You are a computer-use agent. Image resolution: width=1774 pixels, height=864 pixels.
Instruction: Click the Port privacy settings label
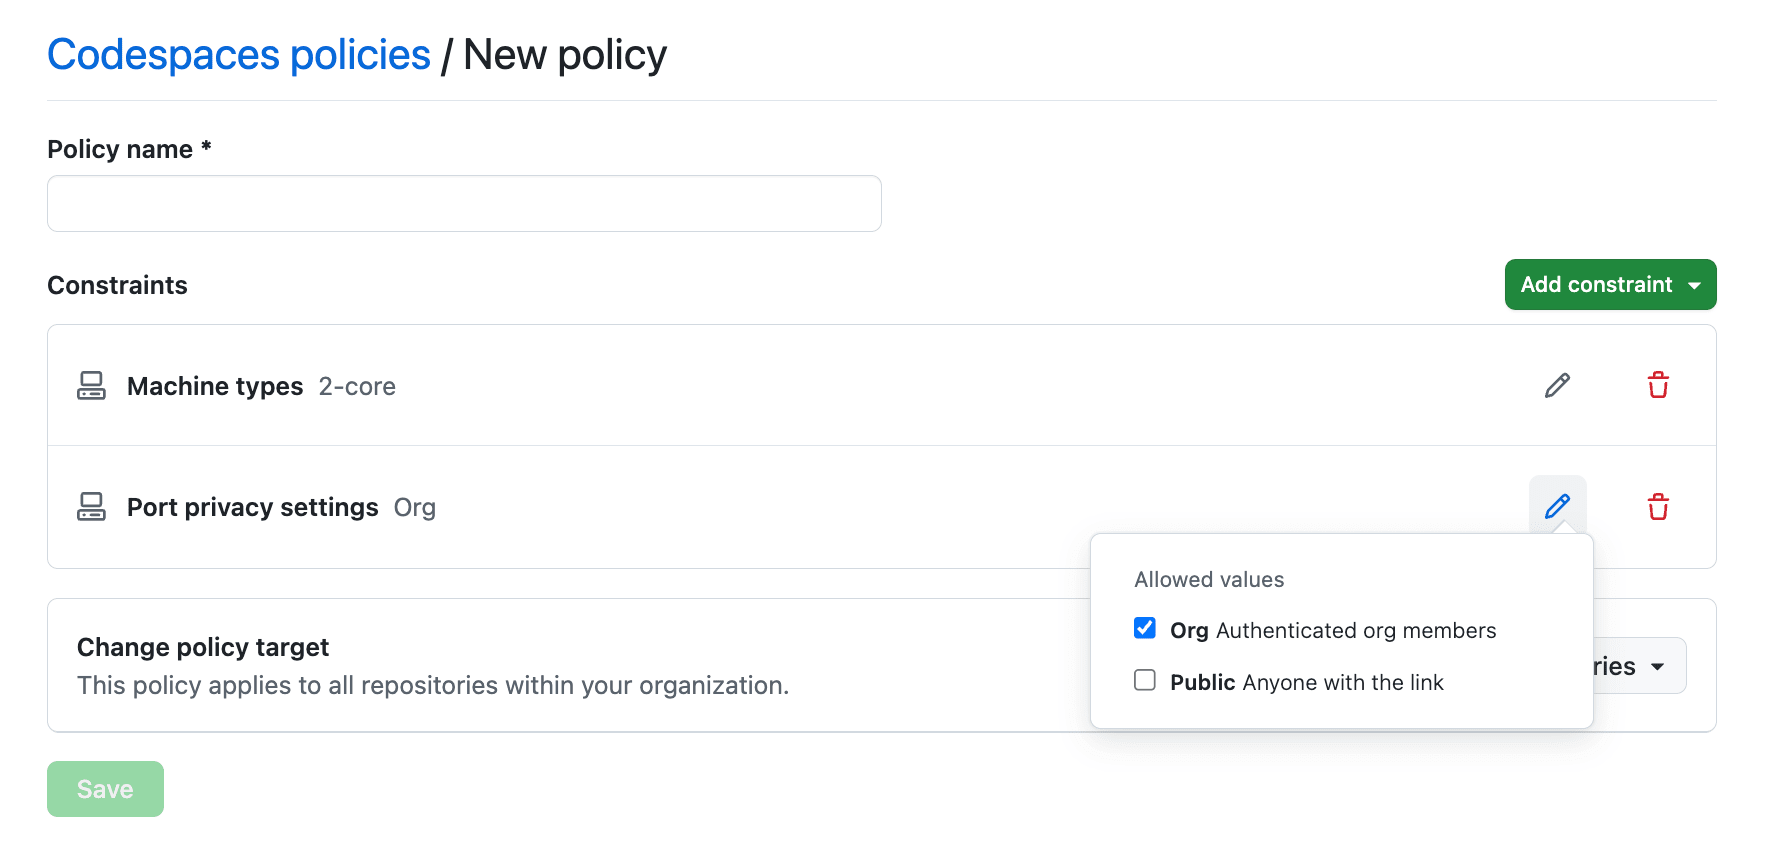(x=253, y=507)
